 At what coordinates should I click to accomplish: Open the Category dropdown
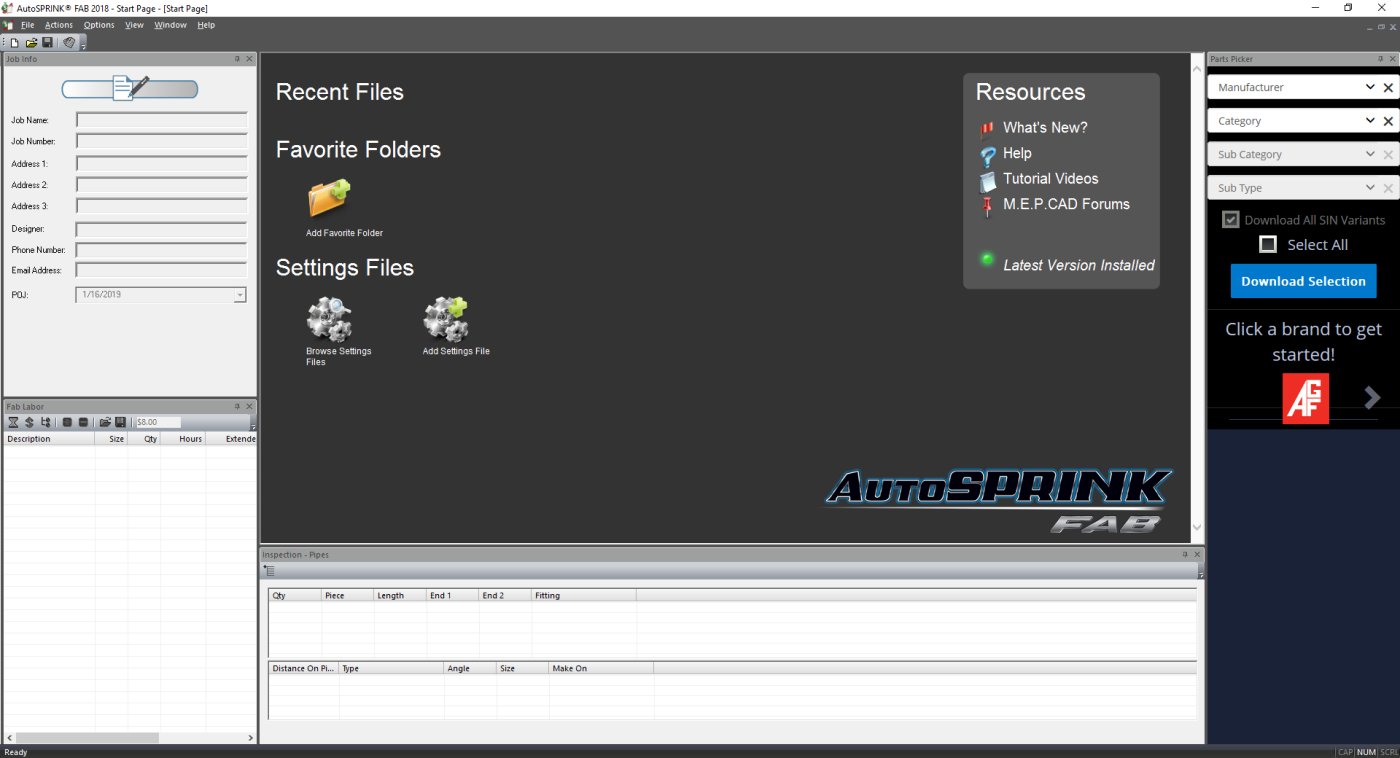pos(1371,120)
